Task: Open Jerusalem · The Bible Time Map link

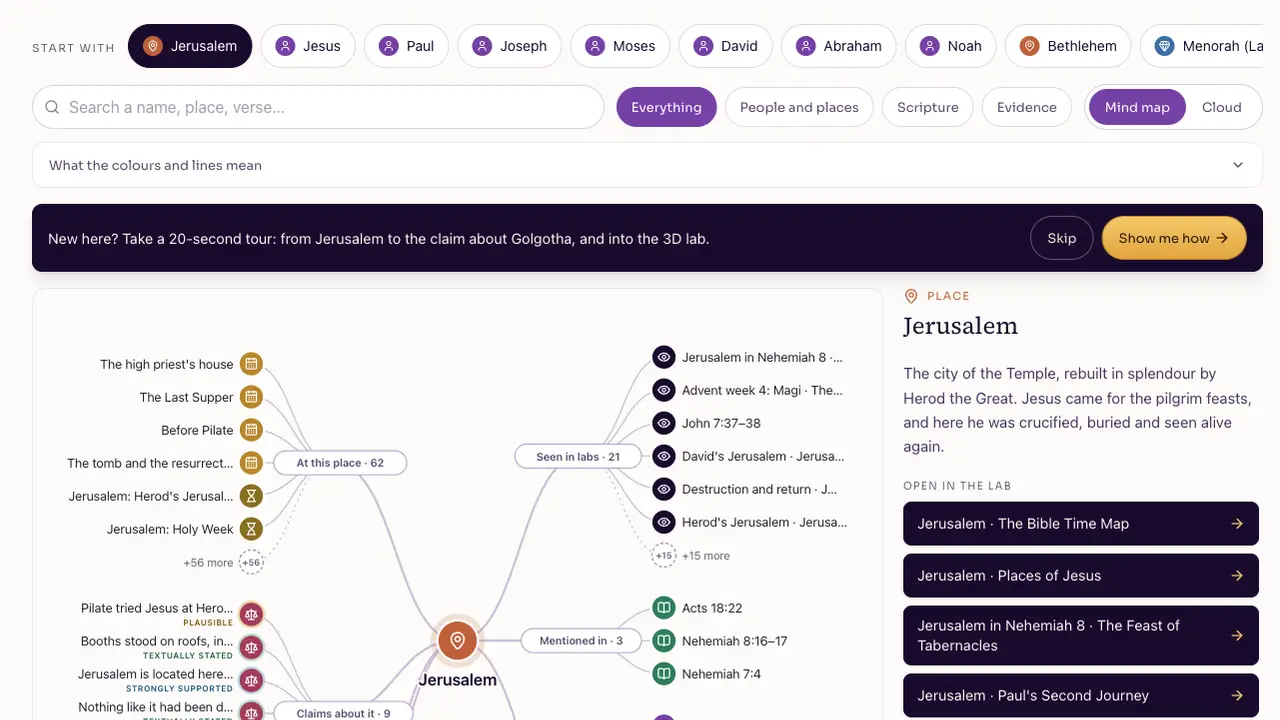Action: coord(1081,523)
